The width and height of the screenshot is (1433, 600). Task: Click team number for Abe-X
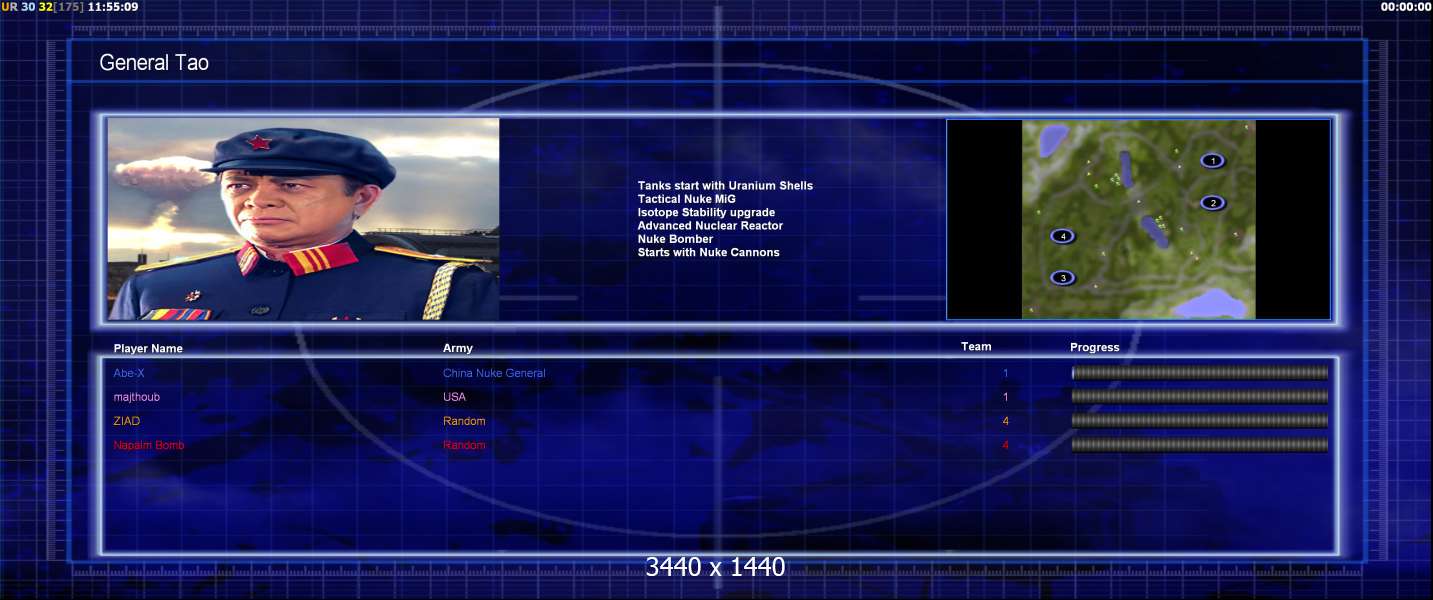pos(1006,373)
